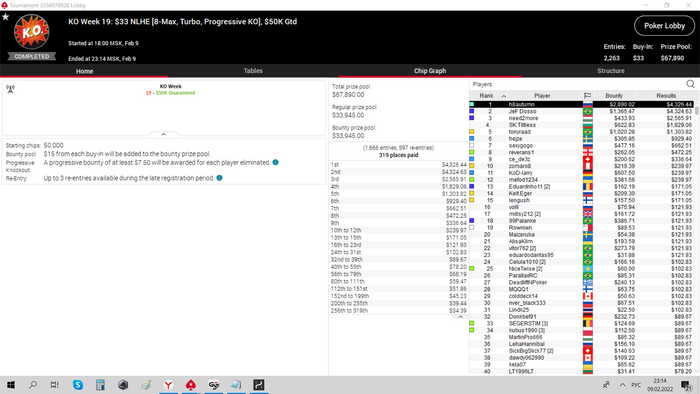Image resolution: width=700 pixels, height=394 pixels.
Task: Select player mefod1234 row
Action: (582, 180)
